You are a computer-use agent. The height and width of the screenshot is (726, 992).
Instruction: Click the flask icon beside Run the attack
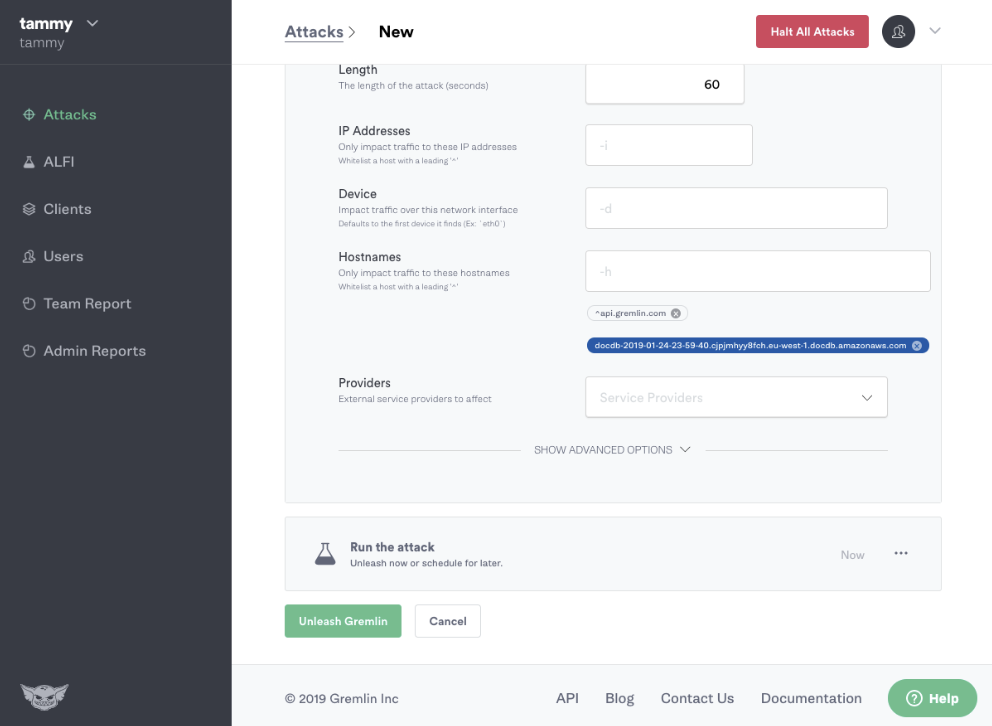tap(325, 554)
